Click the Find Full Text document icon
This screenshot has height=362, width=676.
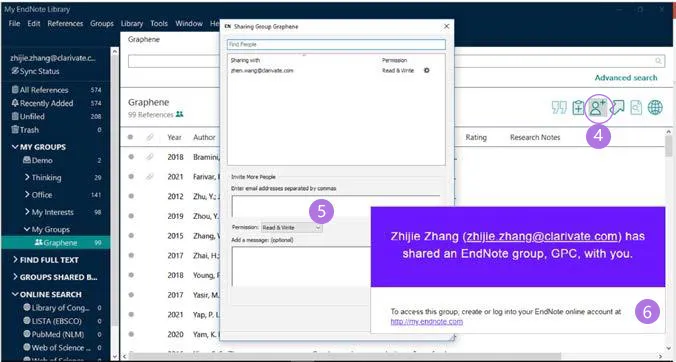(636, 108)
